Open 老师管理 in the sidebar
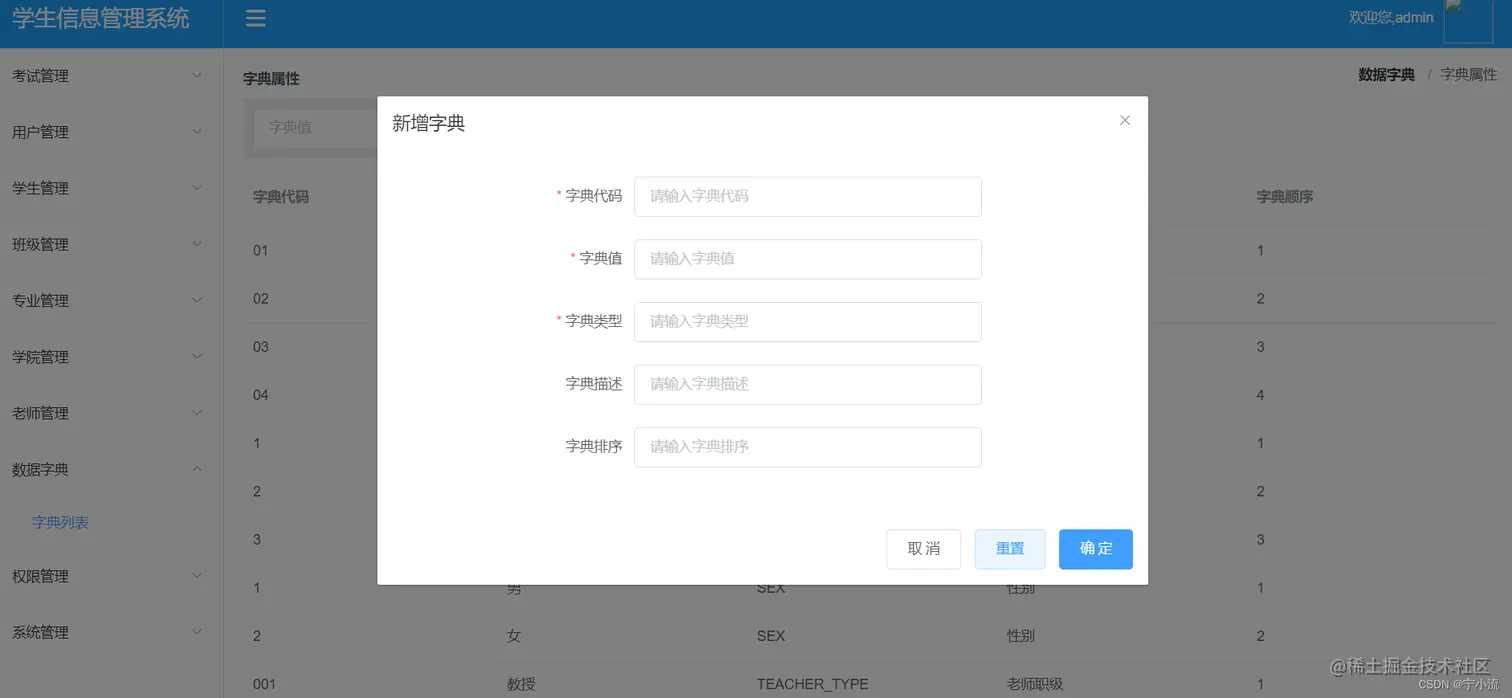The width and height of the screenshot is (1512, 698). 111,412
